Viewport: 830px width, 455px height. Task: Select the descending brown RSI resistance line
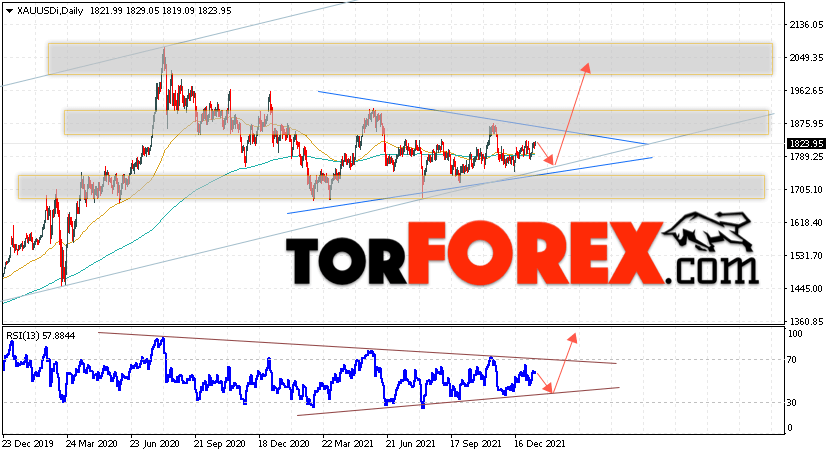pos(357,348)
